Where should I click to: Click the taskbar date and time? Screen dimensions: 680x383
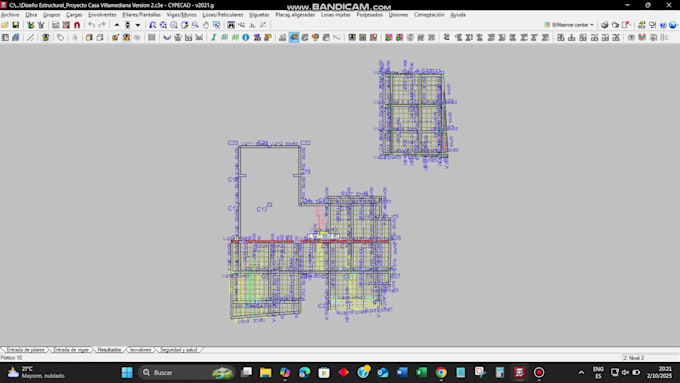pyautogui.click(x=659, y=373)
